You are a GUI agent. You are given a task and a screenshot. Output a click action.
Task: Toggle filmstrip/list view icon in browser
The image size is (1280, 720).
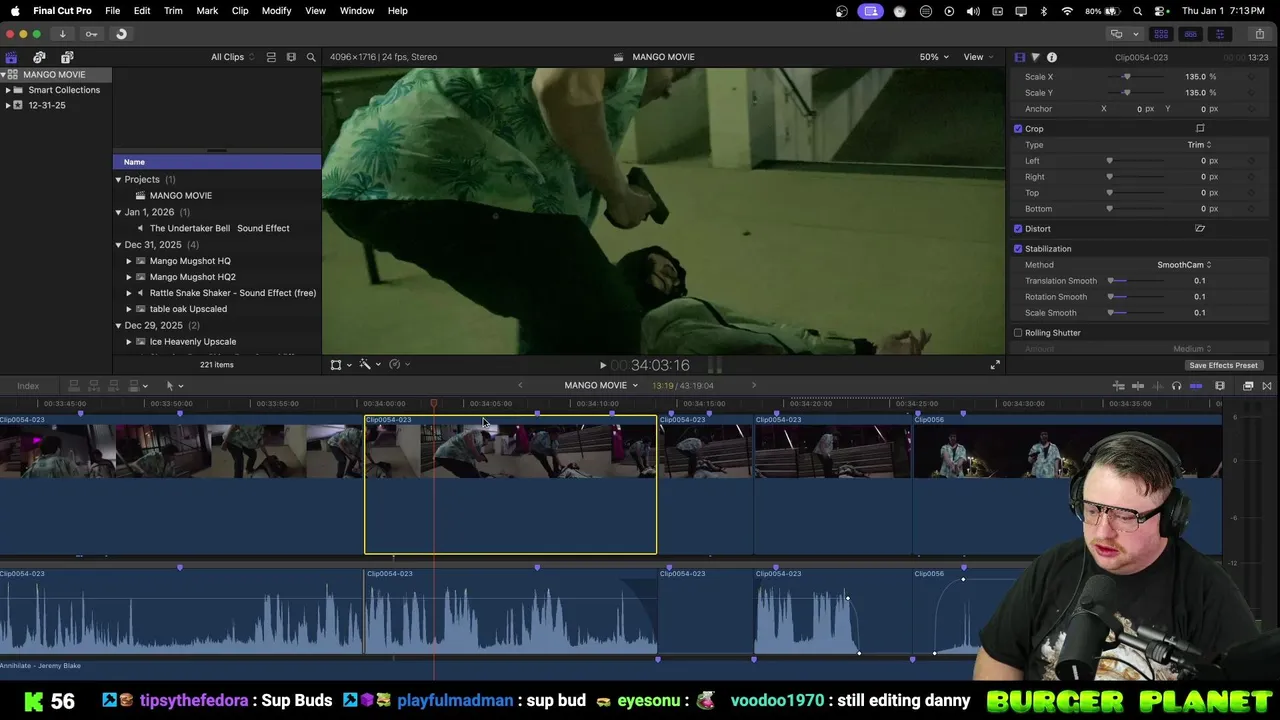(x=291, y=57)
